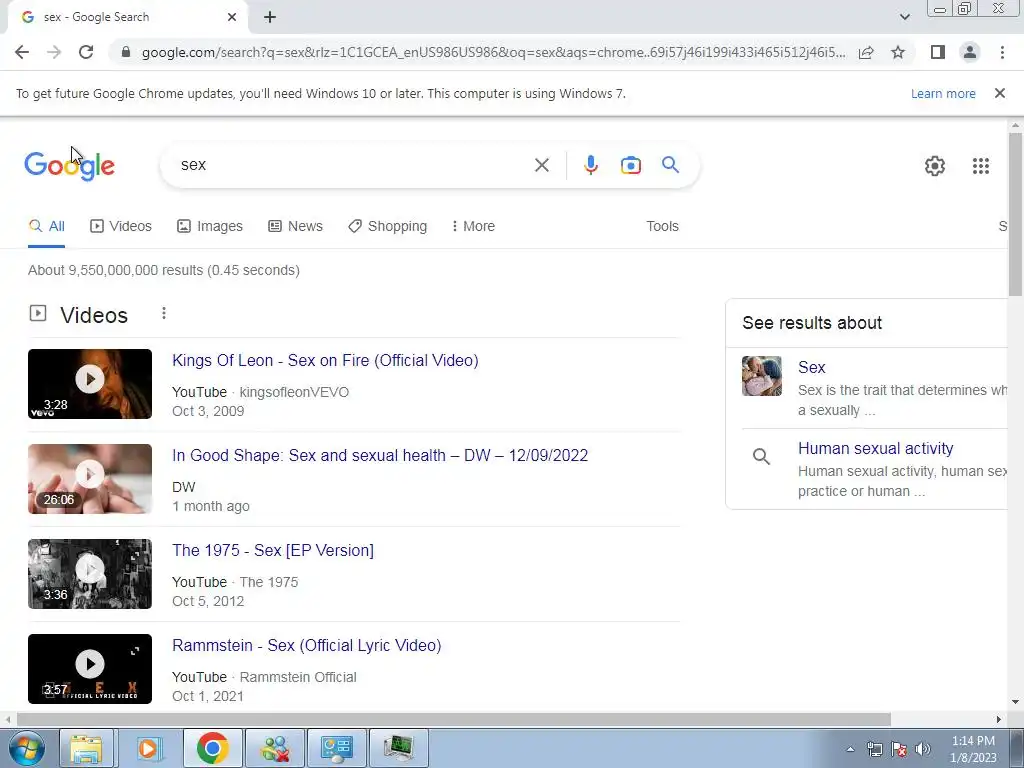Submit search with magnifier icon
The image size is (1024, 768).
tap(670, 165)
